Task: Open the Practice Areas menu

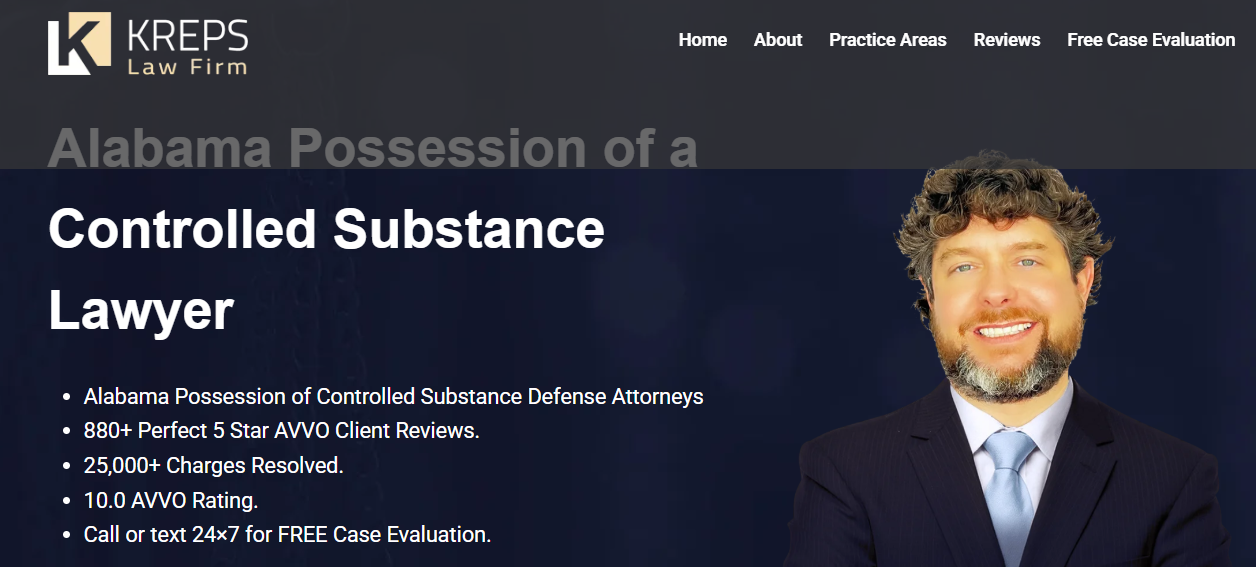Action: point(887,40)
